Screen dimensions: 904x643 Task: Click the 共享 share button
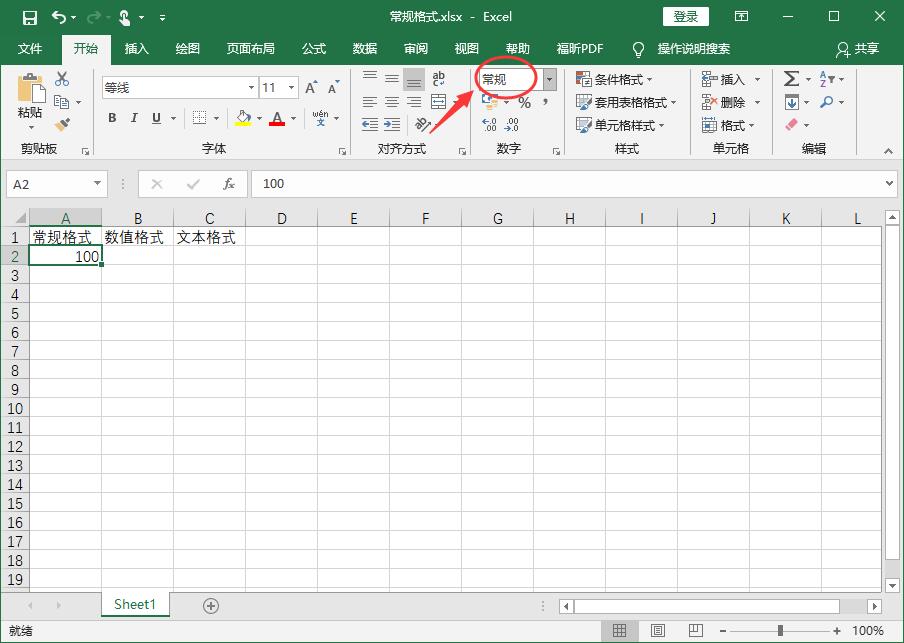click(x=857, y=48)
